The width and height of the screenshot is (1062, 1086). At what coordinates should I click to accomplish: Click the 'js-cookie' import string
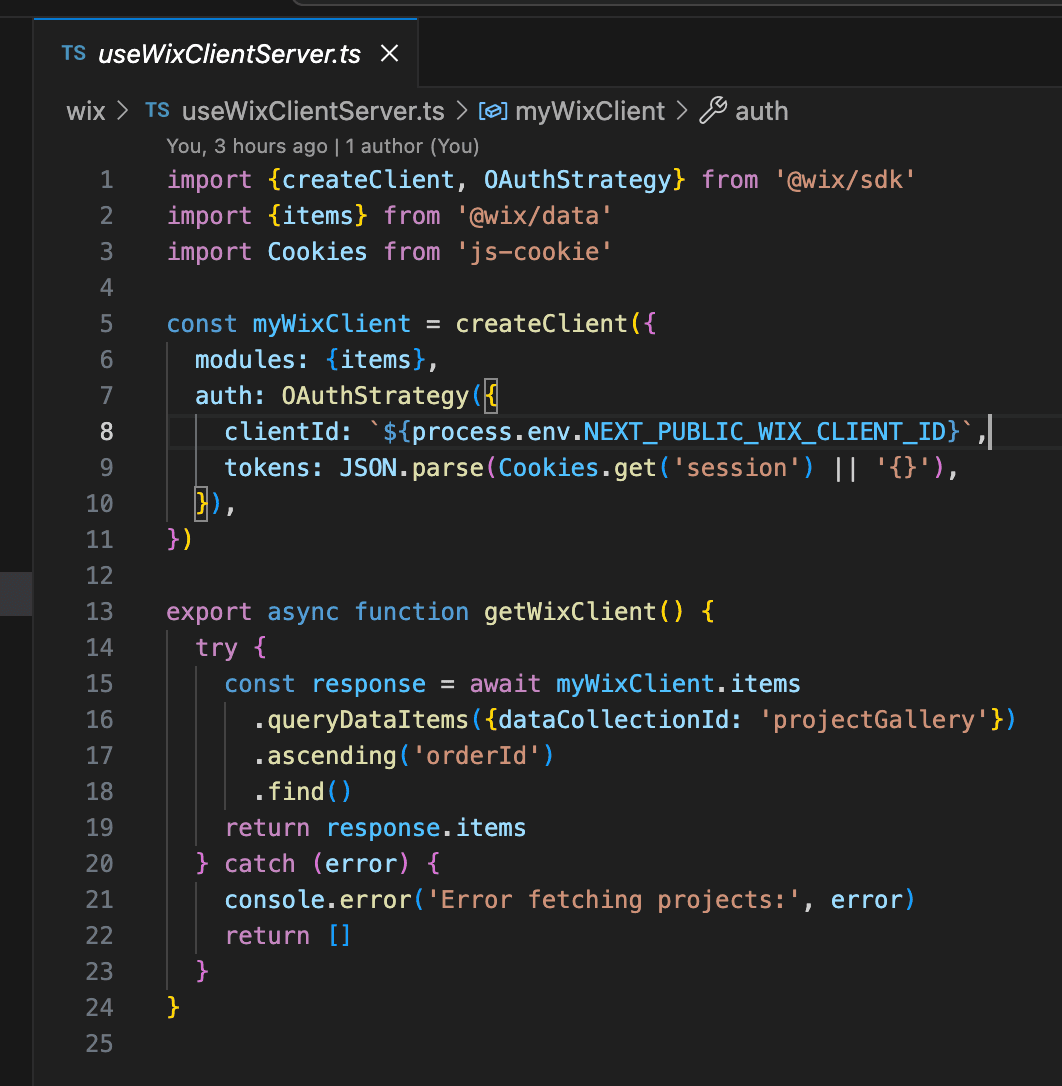point(533,252)
